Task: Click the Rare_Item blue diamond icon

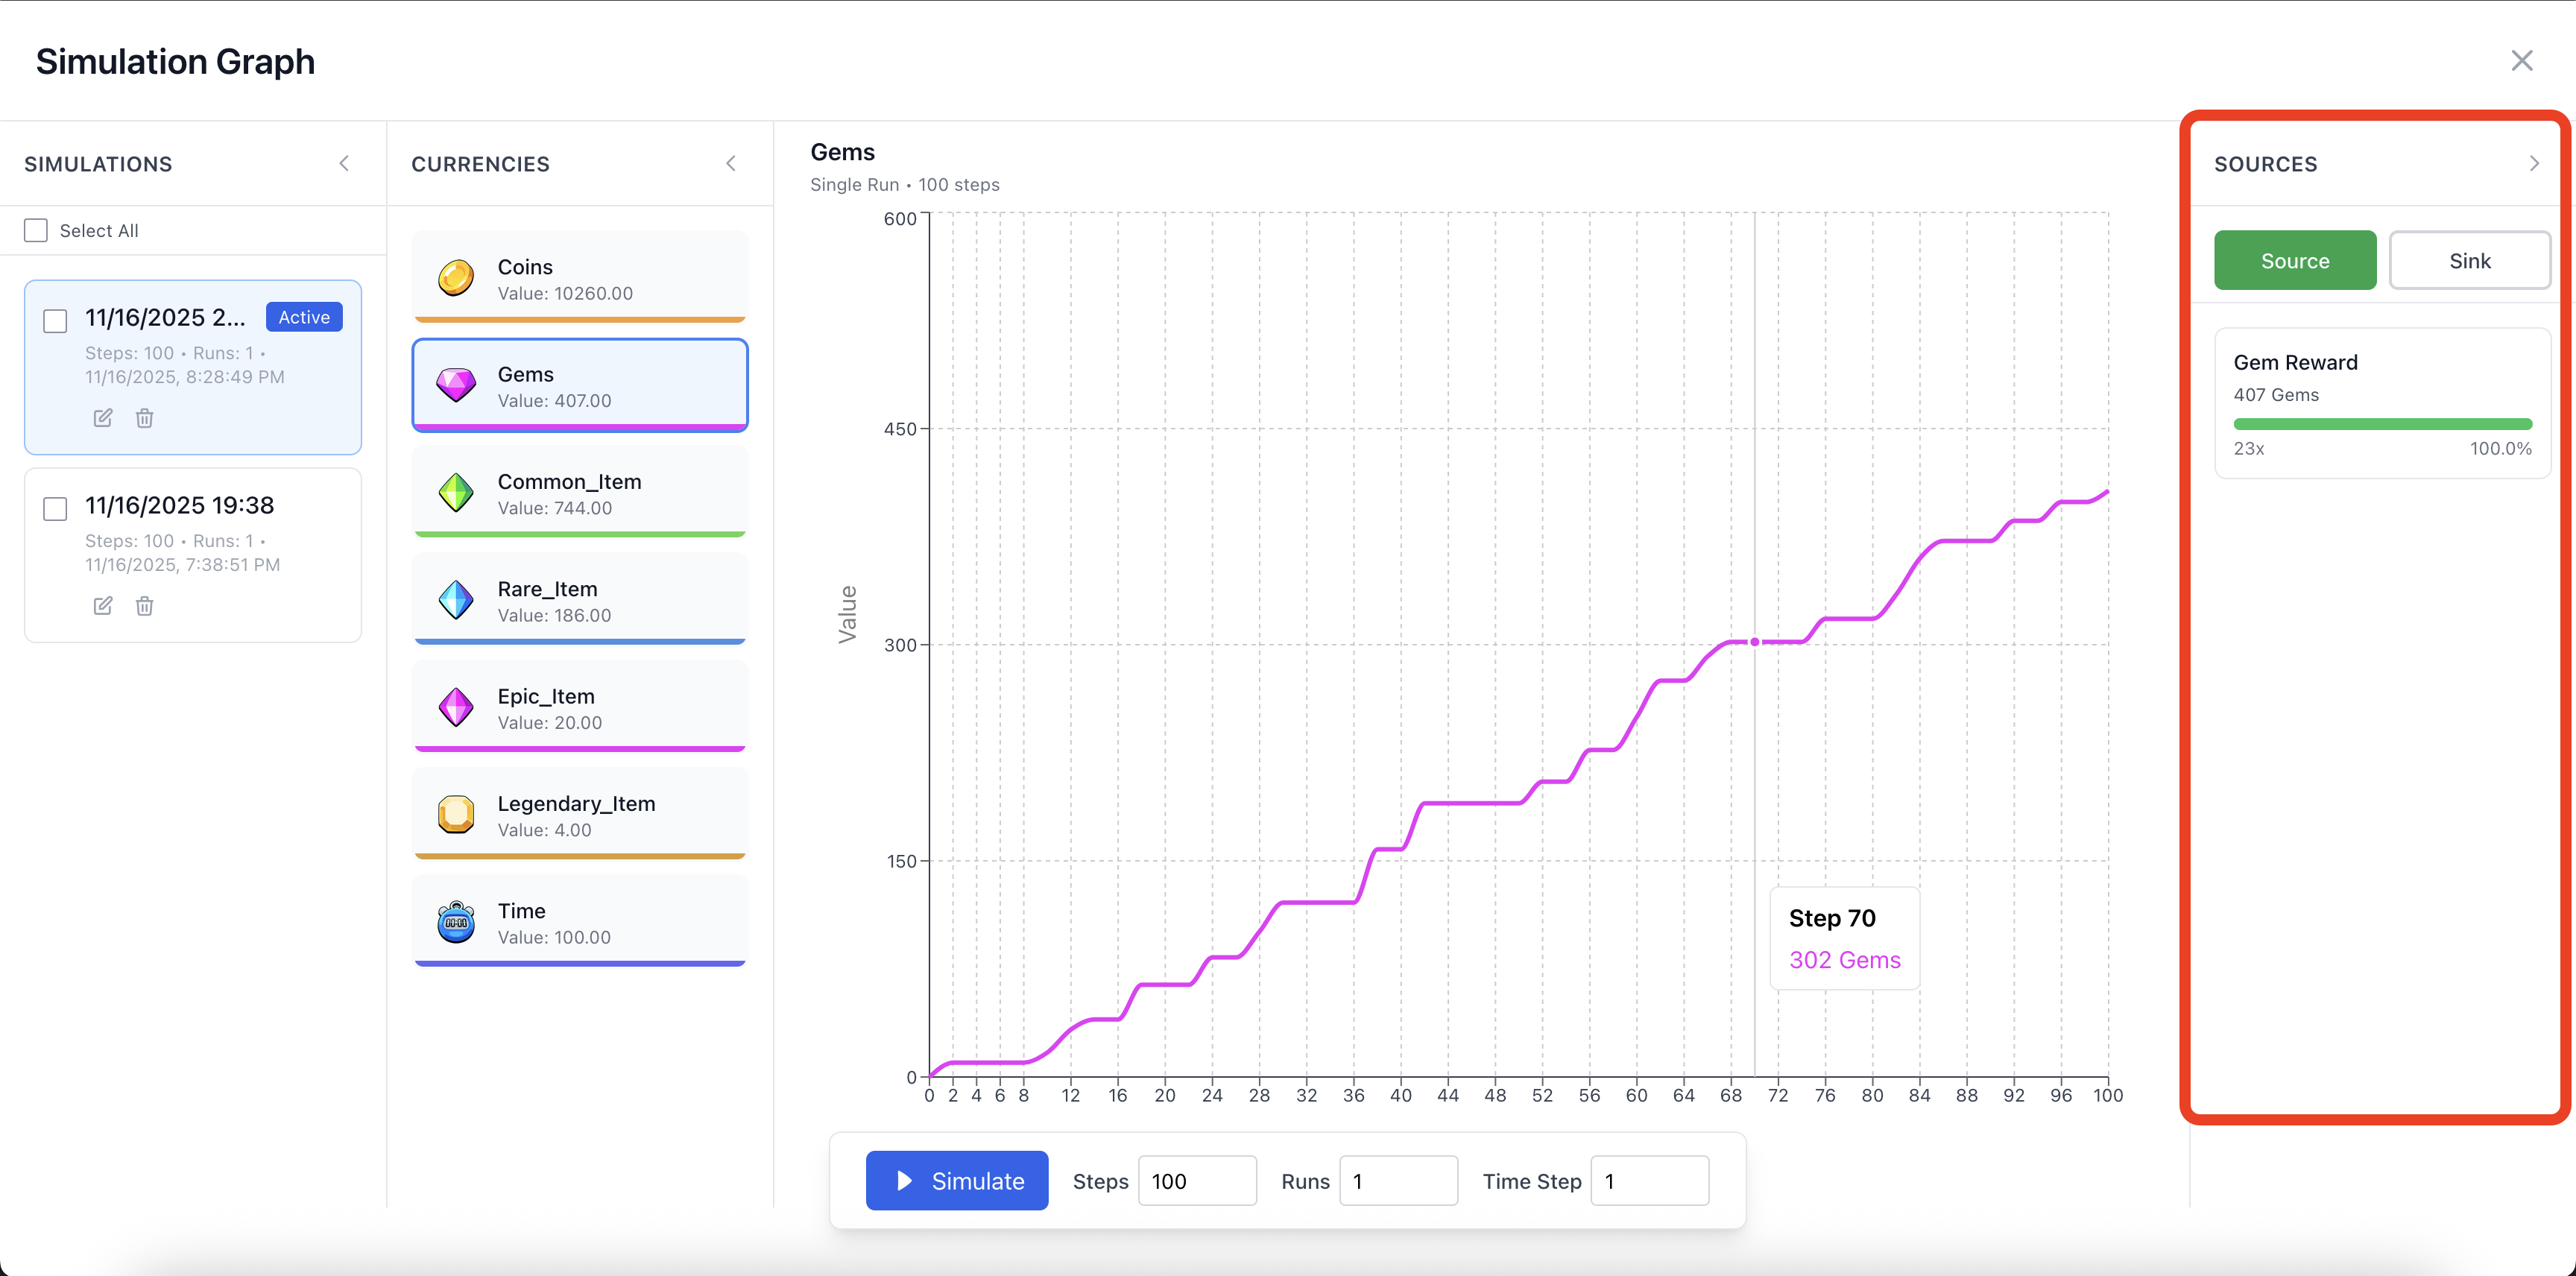Action: click(456, 600)
